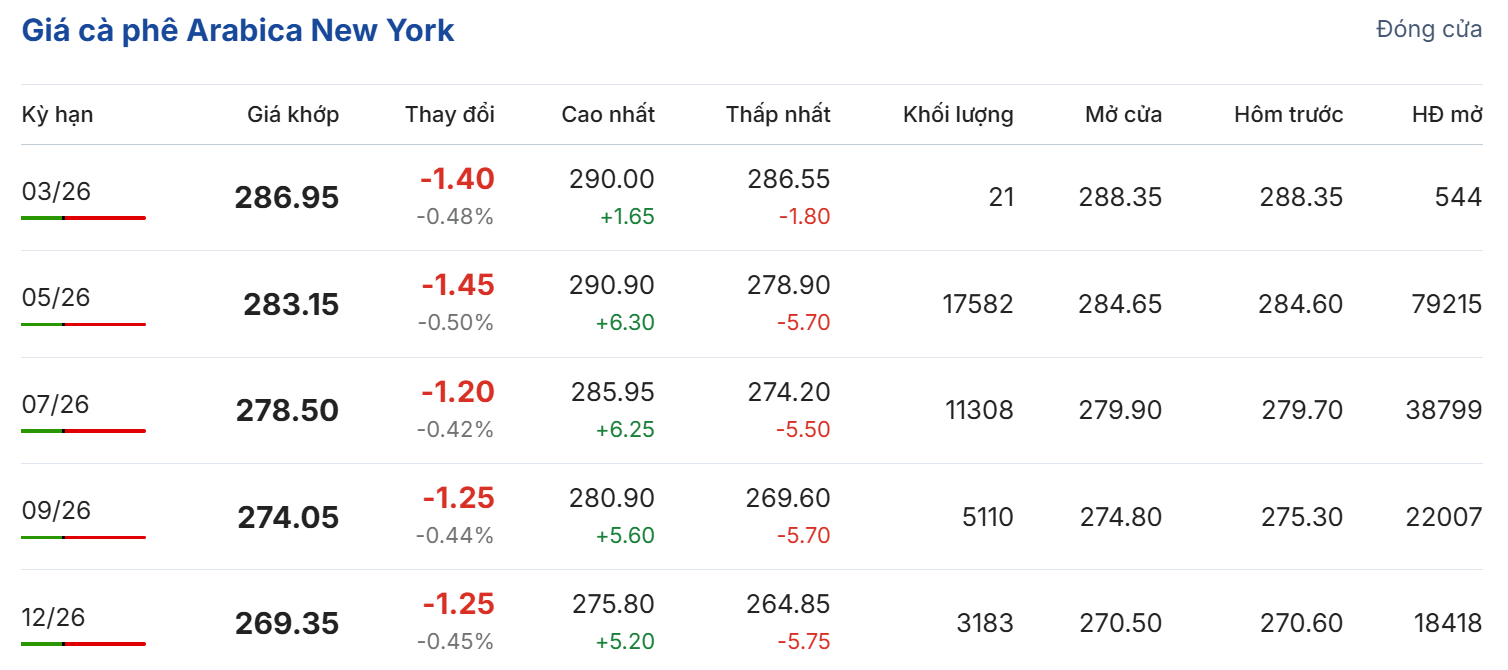Click the 269.35 matched price
Image resolution: width=1508 pixels, height=670 pixels.
pos(287,624)
